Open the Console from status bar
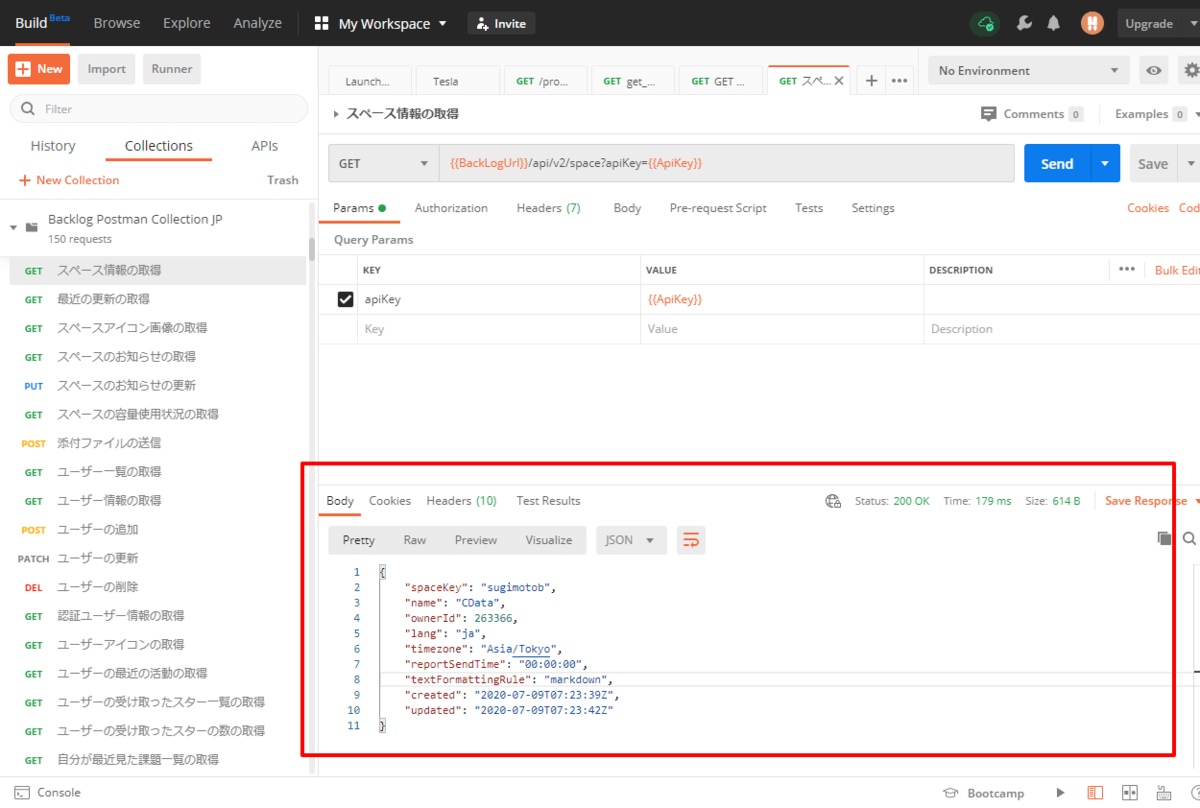 [48, 793]
